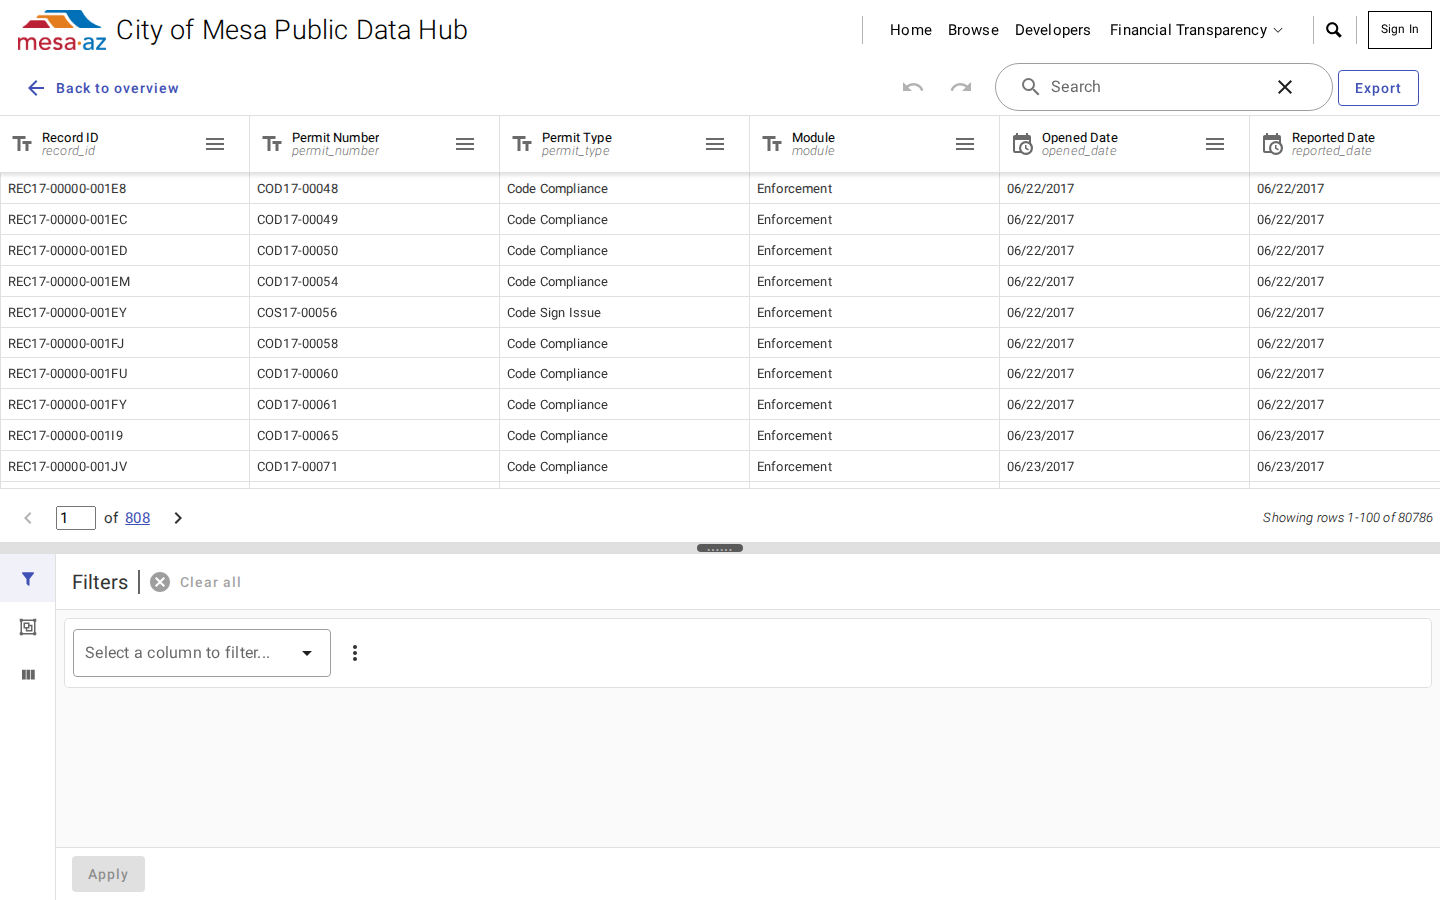Screen dimensions: 1440x900
Task: Click the Record ID text type icon
Action: (x=22, y=144)
